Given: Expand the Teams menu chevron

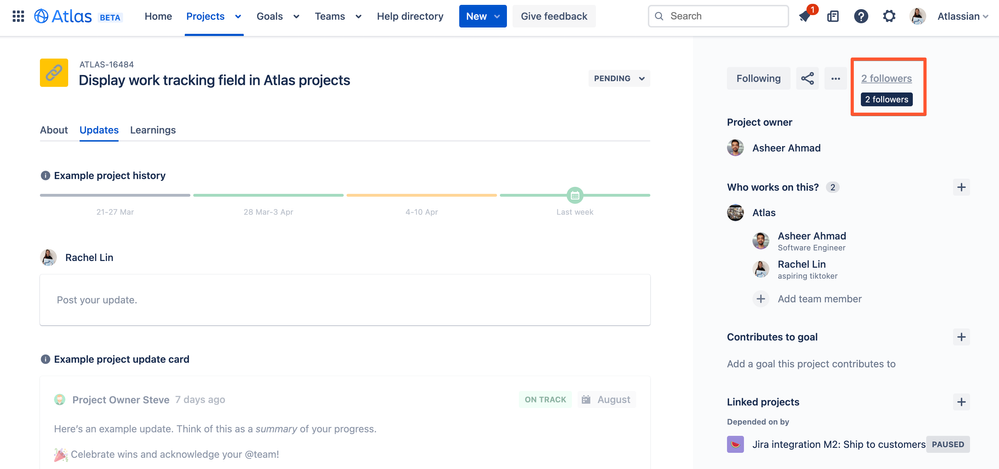Looking at the screenshot, I should (358, 17).
